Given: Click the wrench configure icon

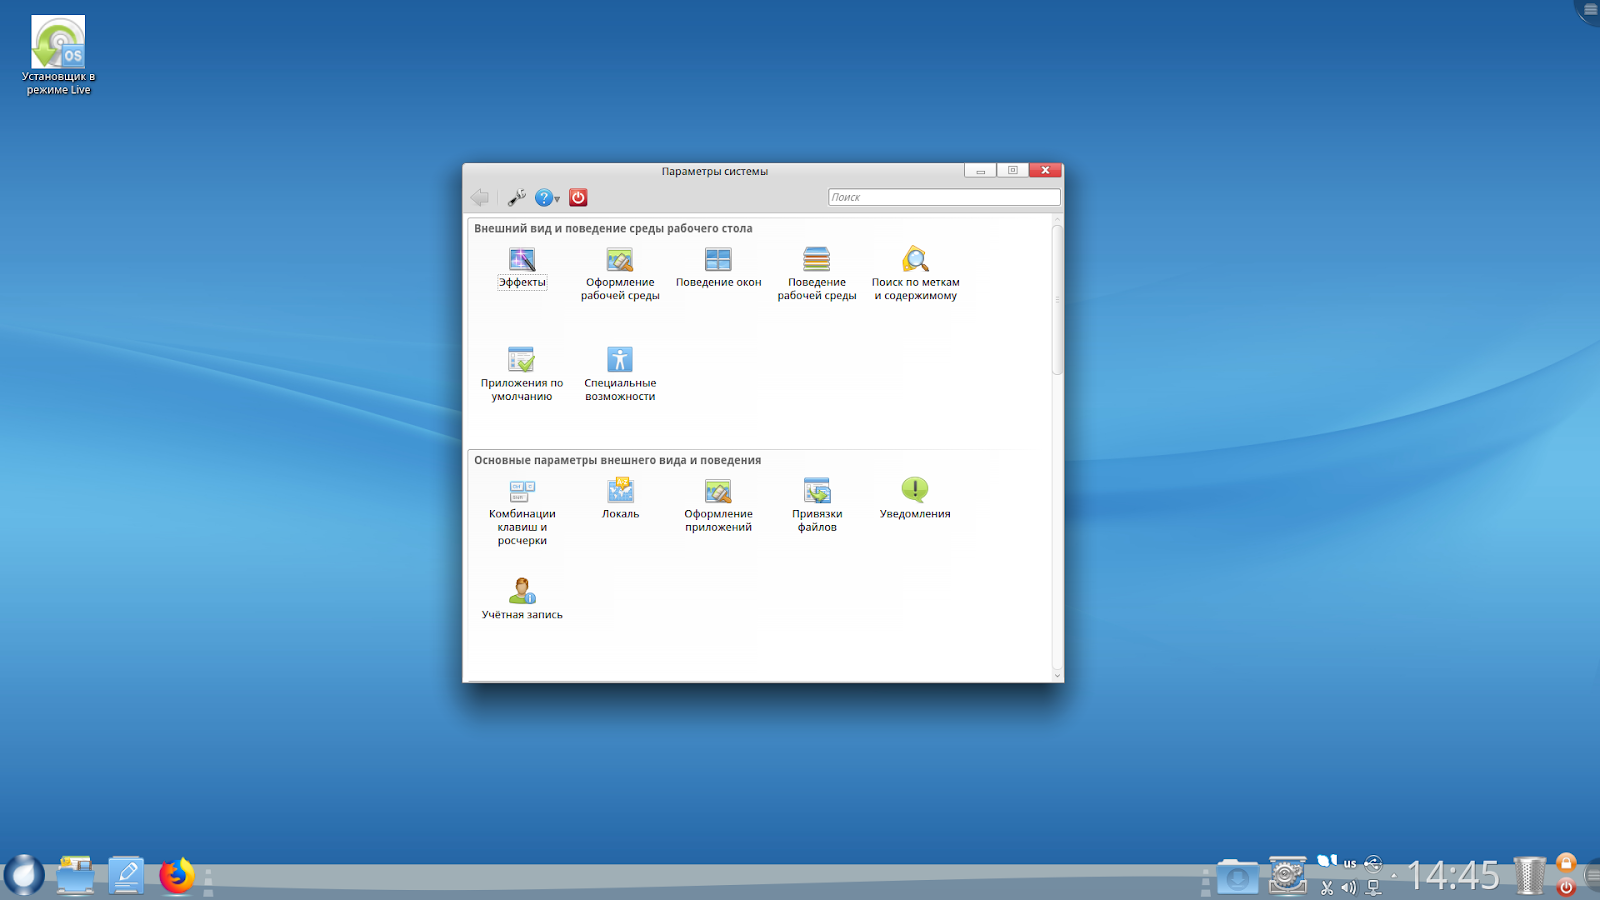Looking at the screenshot, I should point(516,198).
